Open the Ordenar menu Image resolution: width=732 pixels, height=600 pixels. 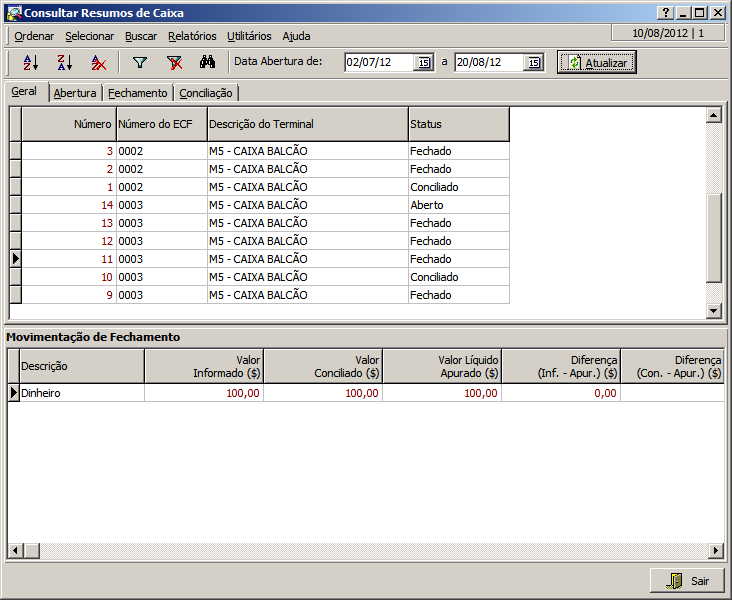(x=34, y=36)
